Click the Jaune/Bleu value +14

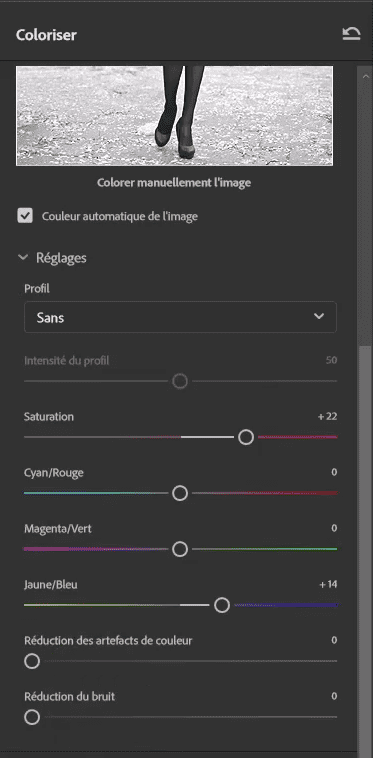(x=328, y=584)
